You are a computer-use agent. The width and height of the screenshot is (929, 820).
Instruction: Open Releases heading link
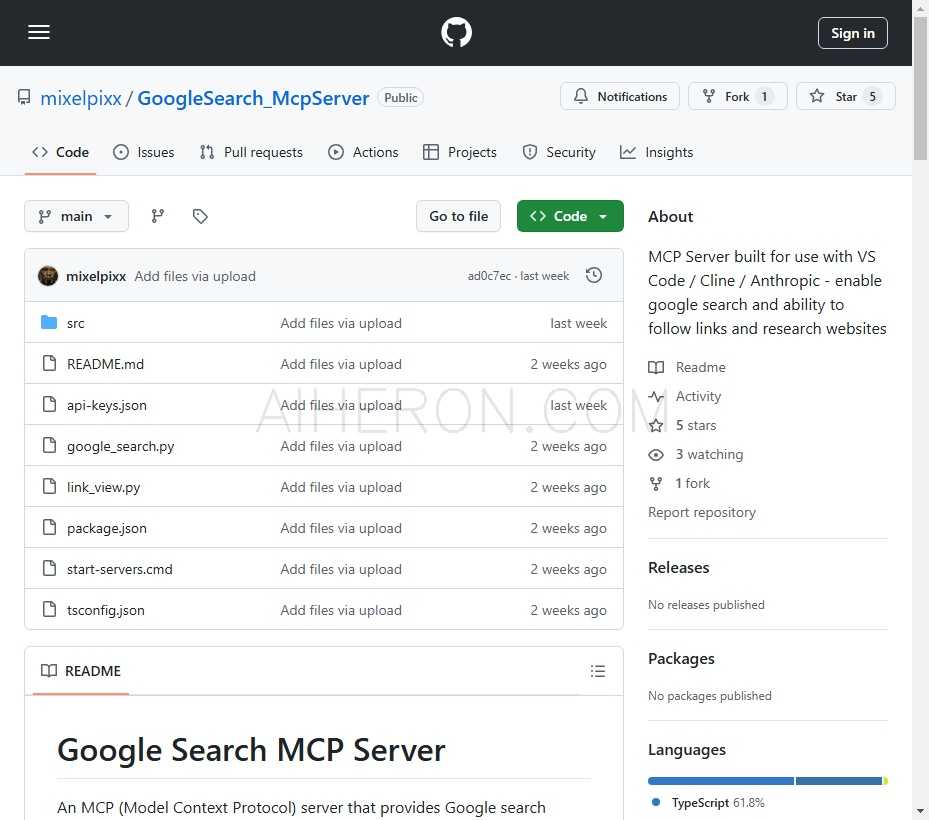(678, 568)
